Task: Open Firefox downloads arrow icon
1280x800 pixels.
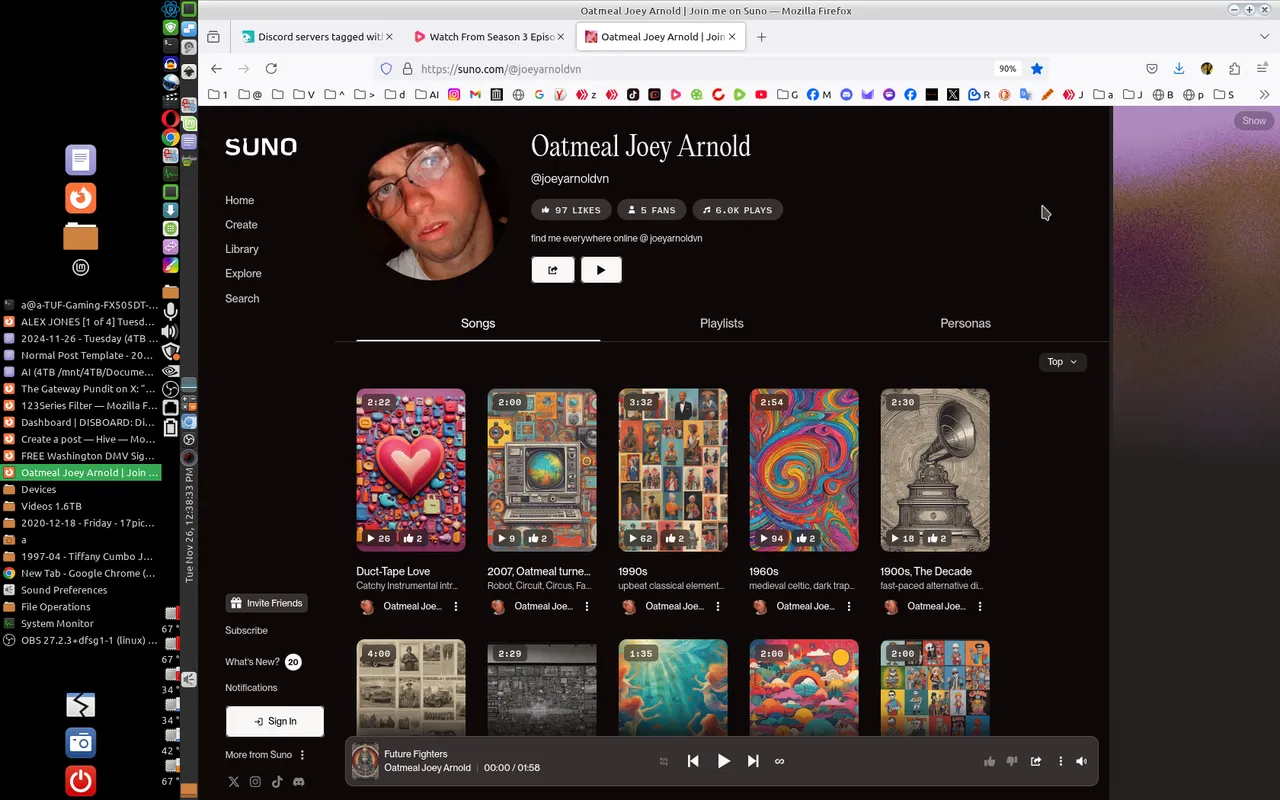Action: click(1179, 69)
